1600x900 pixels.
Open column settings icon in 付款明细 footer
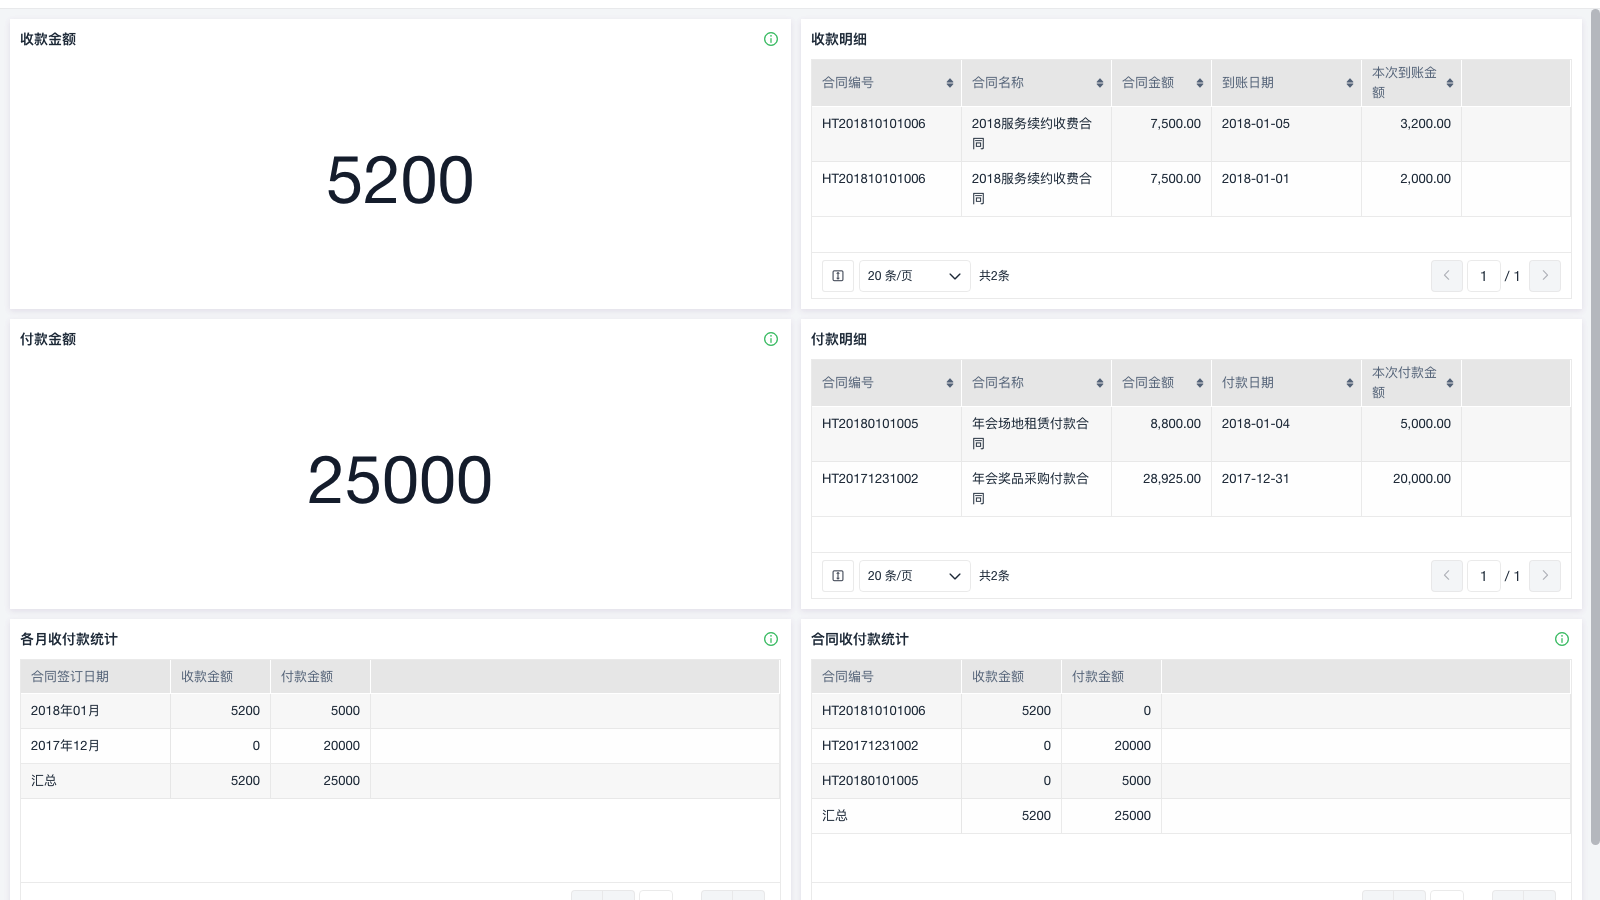(838, 576)
